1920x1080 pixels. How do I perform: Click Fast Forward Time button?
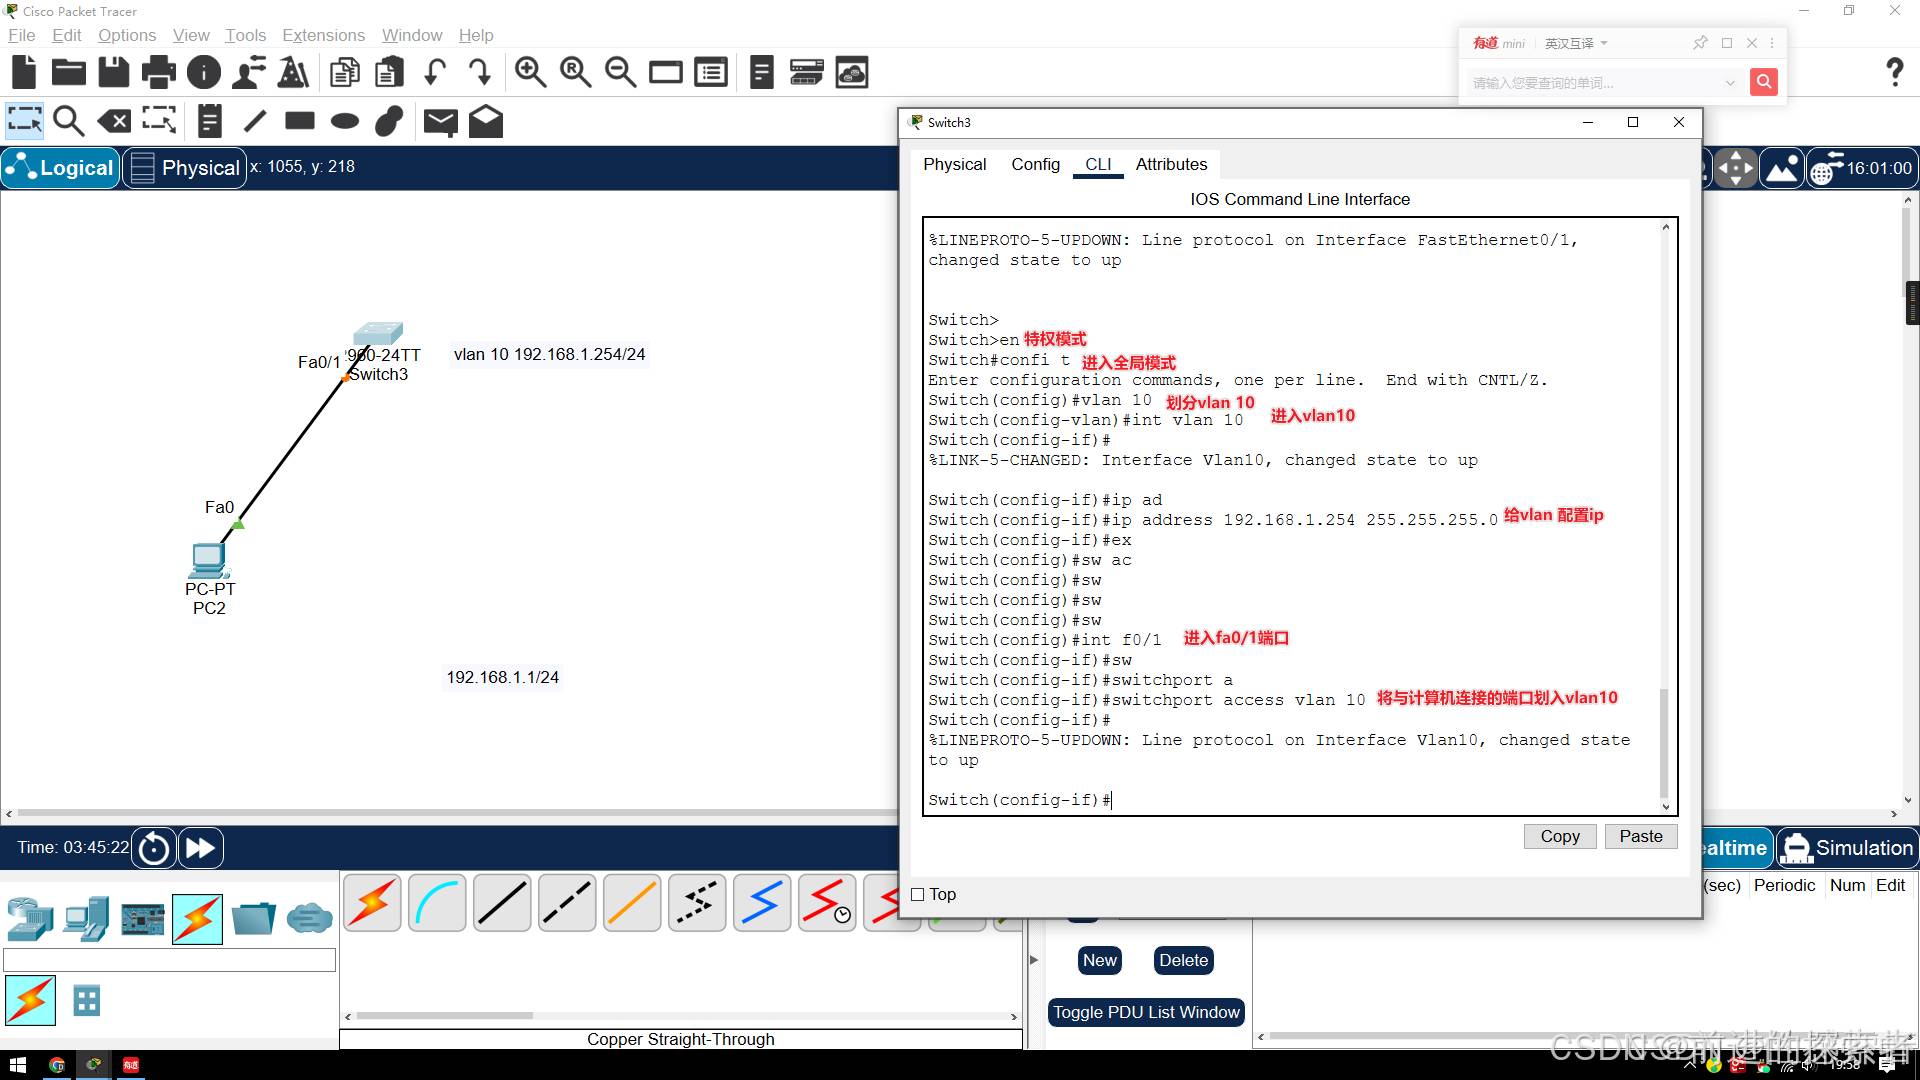click(200, 848)
